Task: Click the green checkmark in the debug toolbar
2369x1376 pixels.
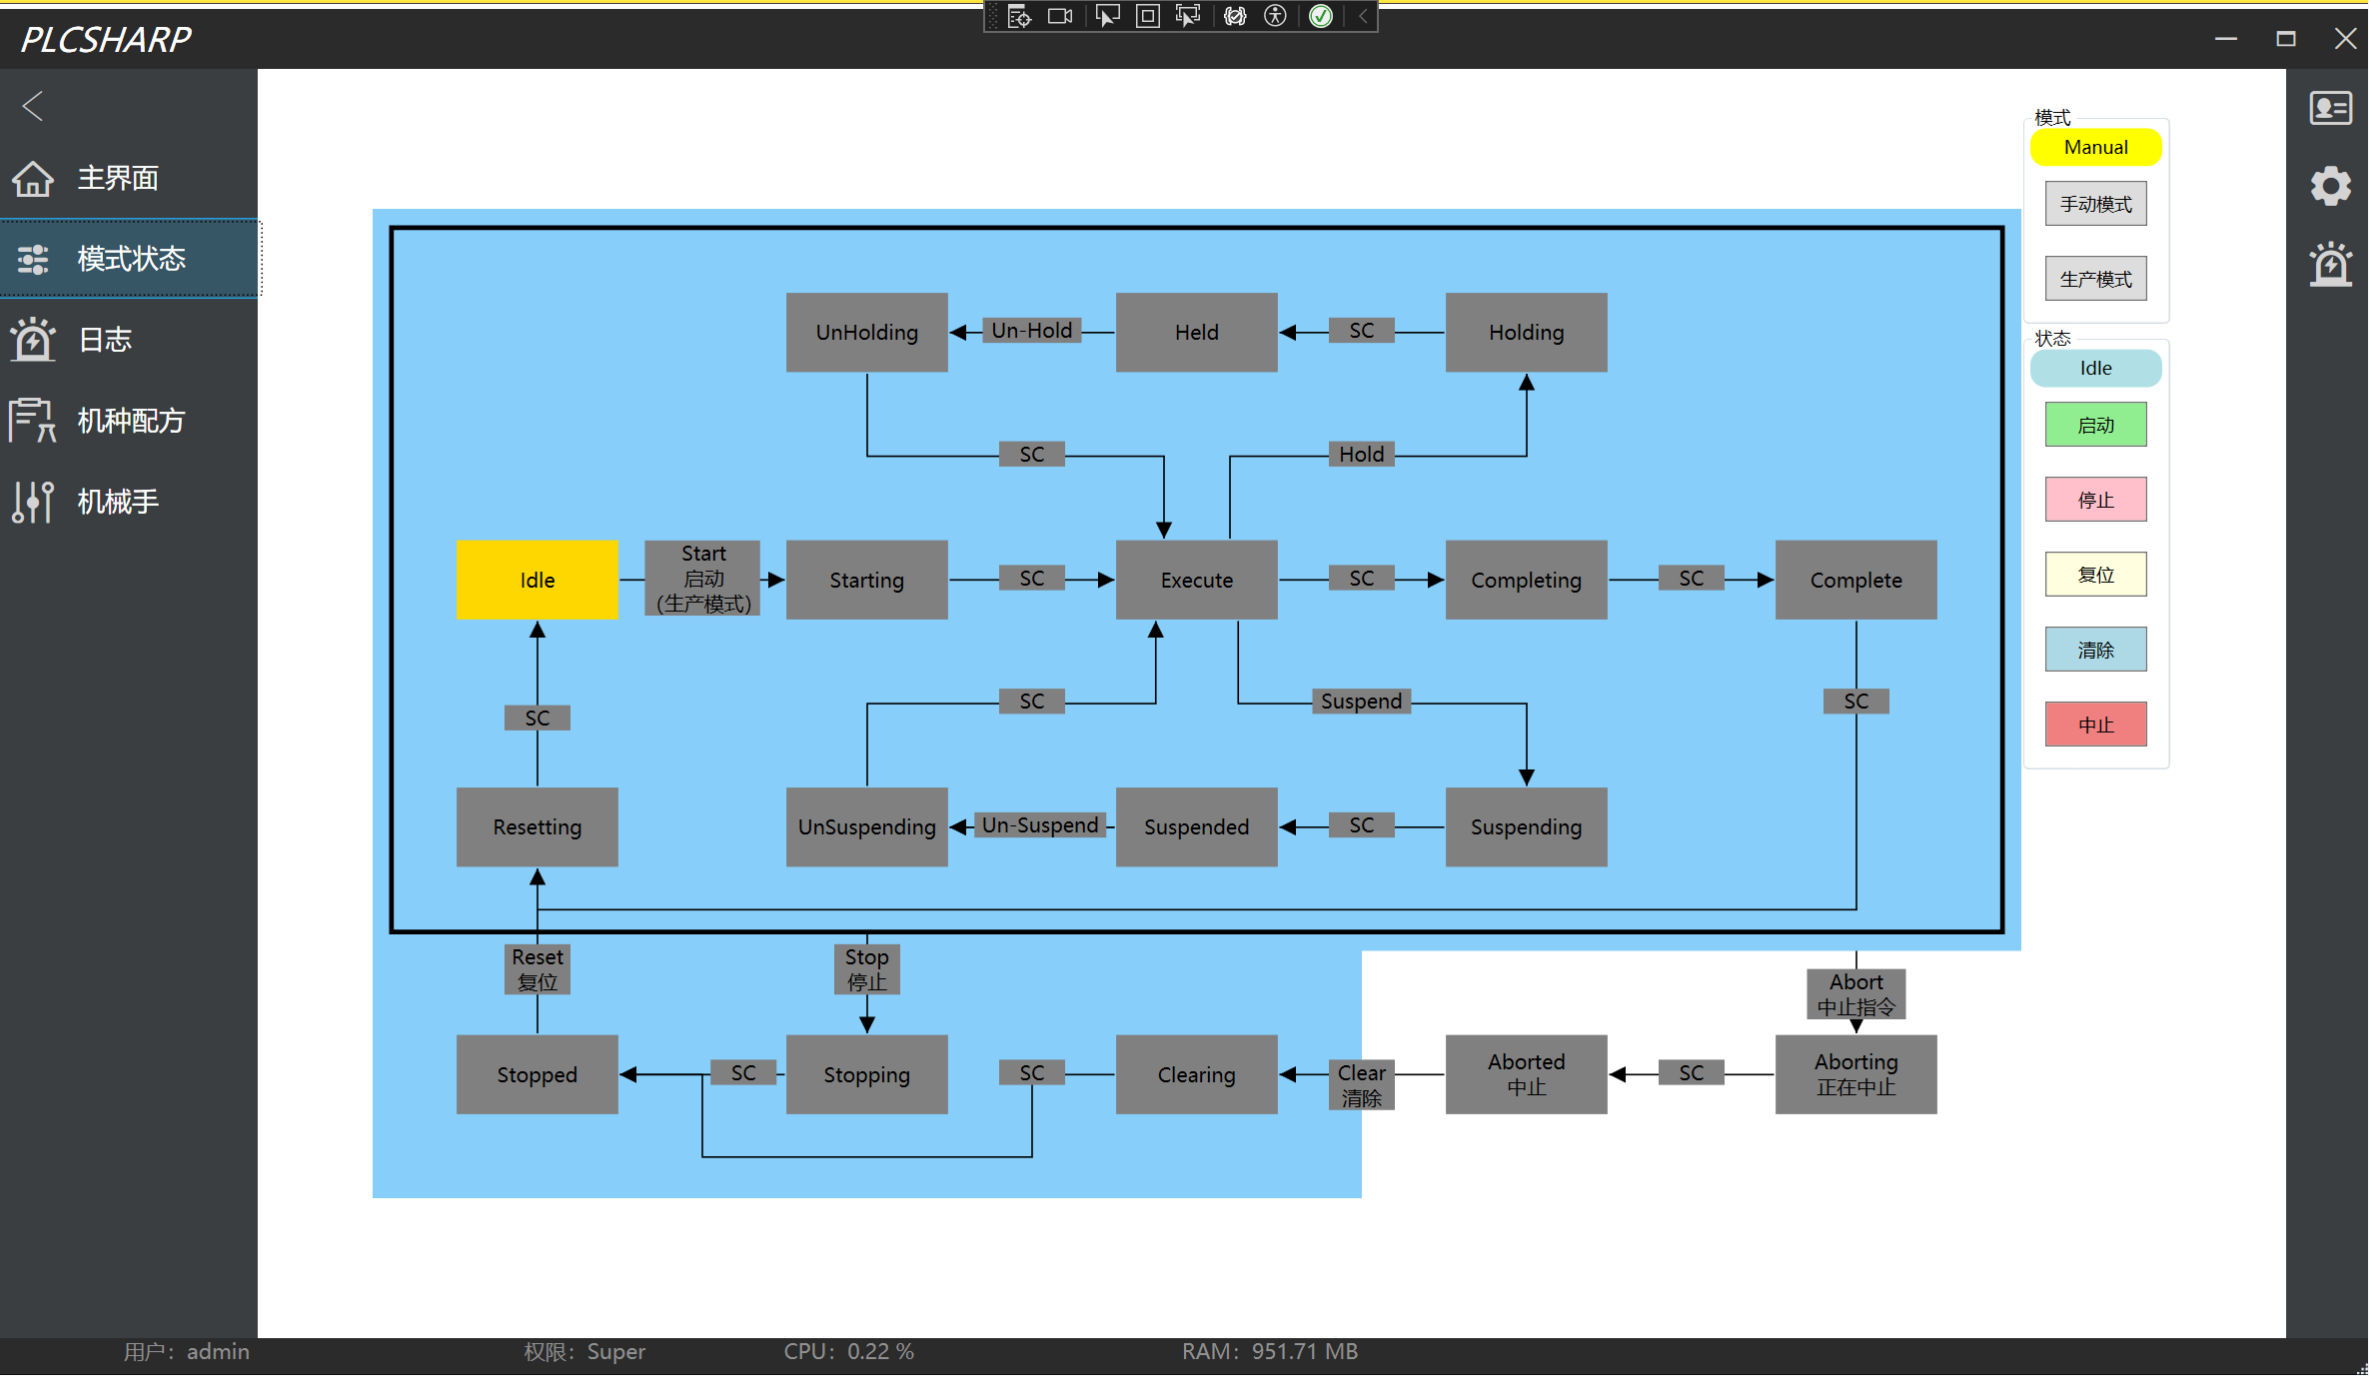Action: [1321, 16]
